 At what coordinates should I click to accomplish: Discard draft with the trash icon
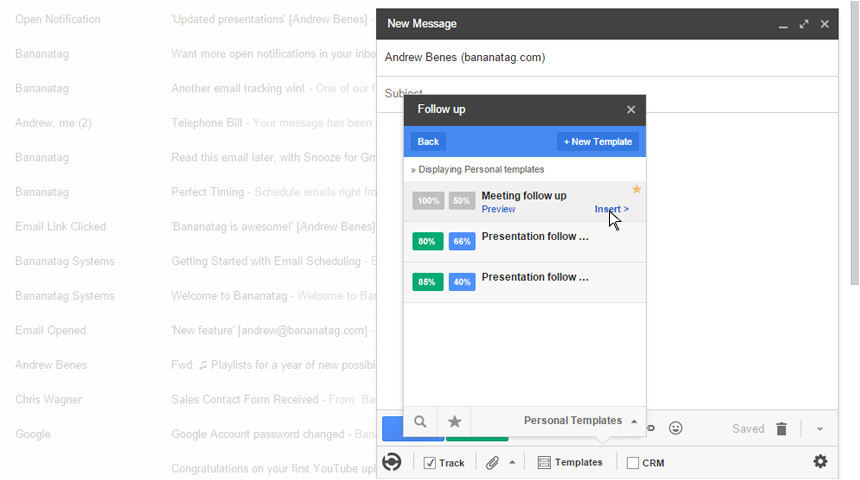click(x=781, y=429)
